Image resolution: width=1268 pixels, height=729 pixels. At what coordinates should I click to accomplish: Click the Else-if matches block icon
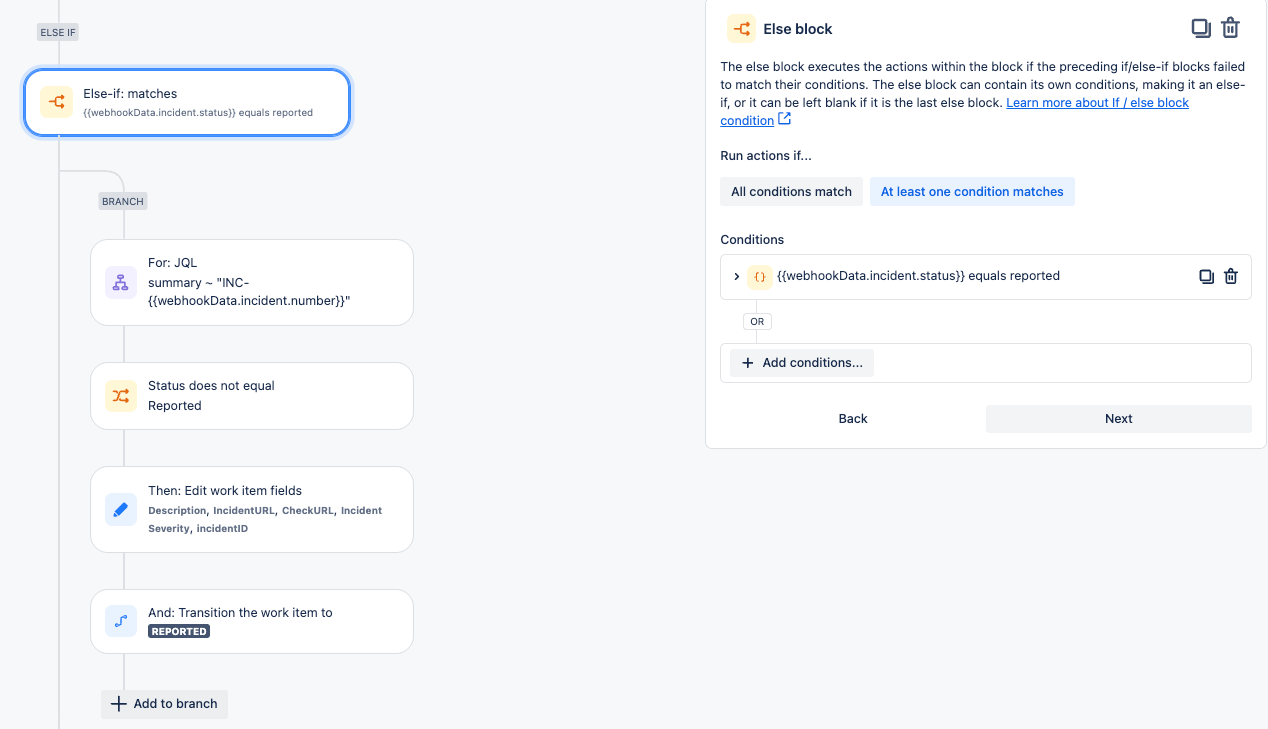click(56, 102)
